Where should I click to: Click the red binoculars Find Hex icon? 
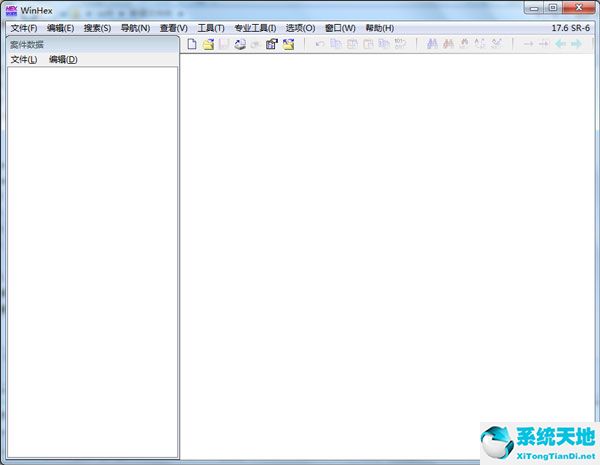pos(448,44)
